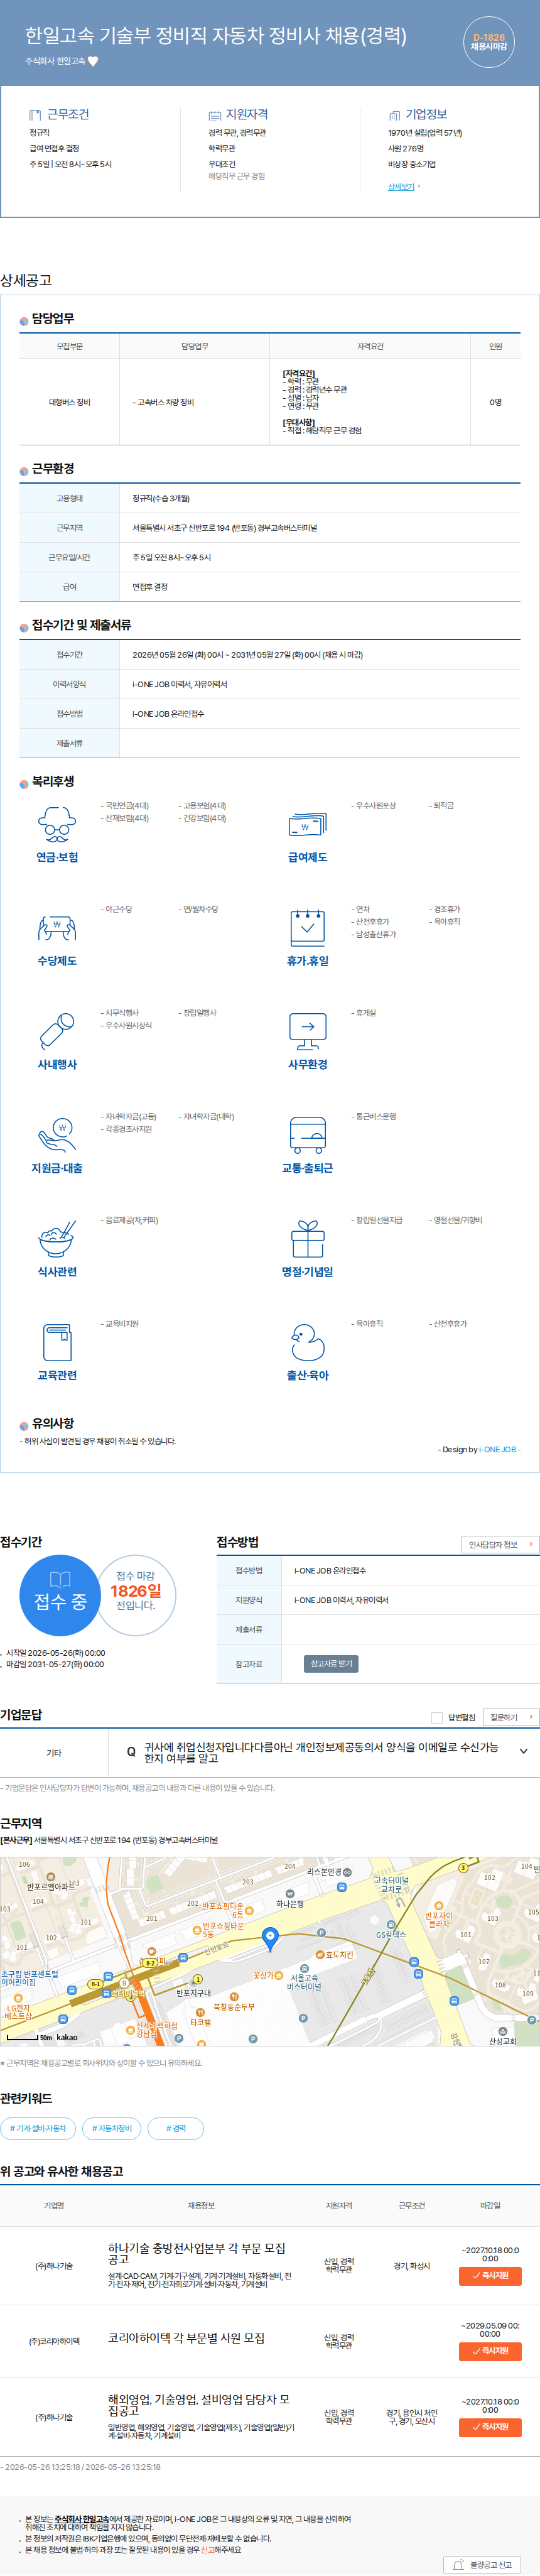Viewport: 540px width, 2576px height.
Task: Click the 지원자격 icon in header
Action: coord(214,115)
